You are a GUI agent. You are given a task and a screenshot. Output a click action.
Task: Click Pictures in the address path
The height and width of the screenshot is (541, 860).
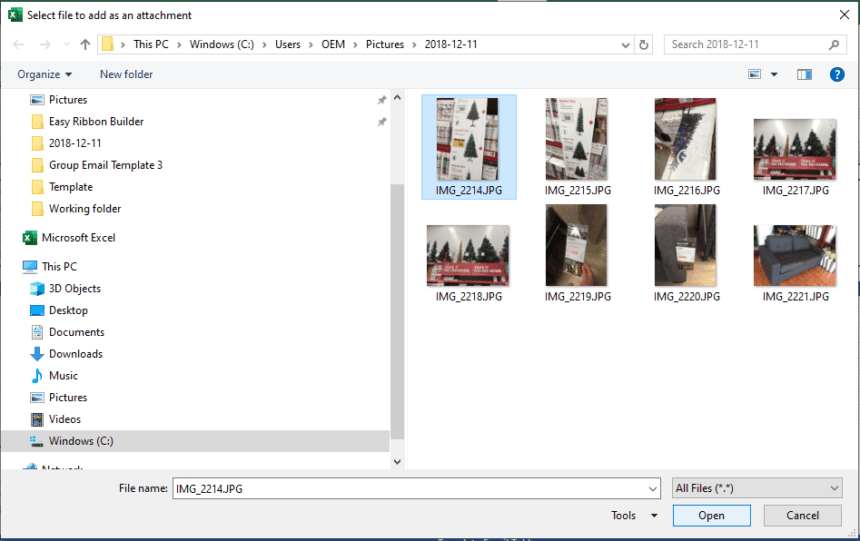(x=384, y=44)
